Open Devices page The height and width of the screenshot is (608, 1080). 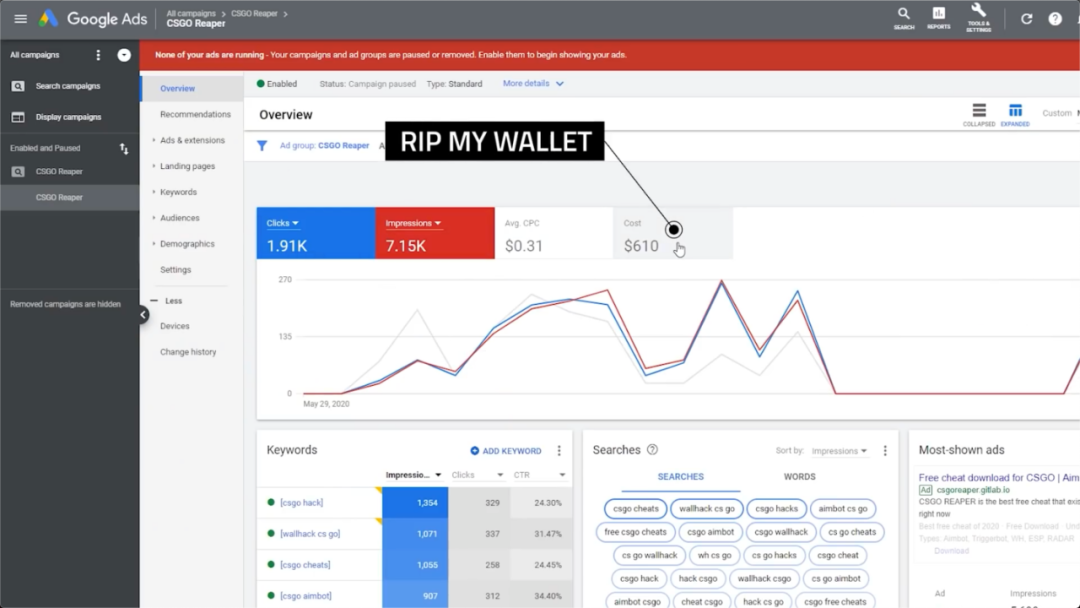(175, 326)
